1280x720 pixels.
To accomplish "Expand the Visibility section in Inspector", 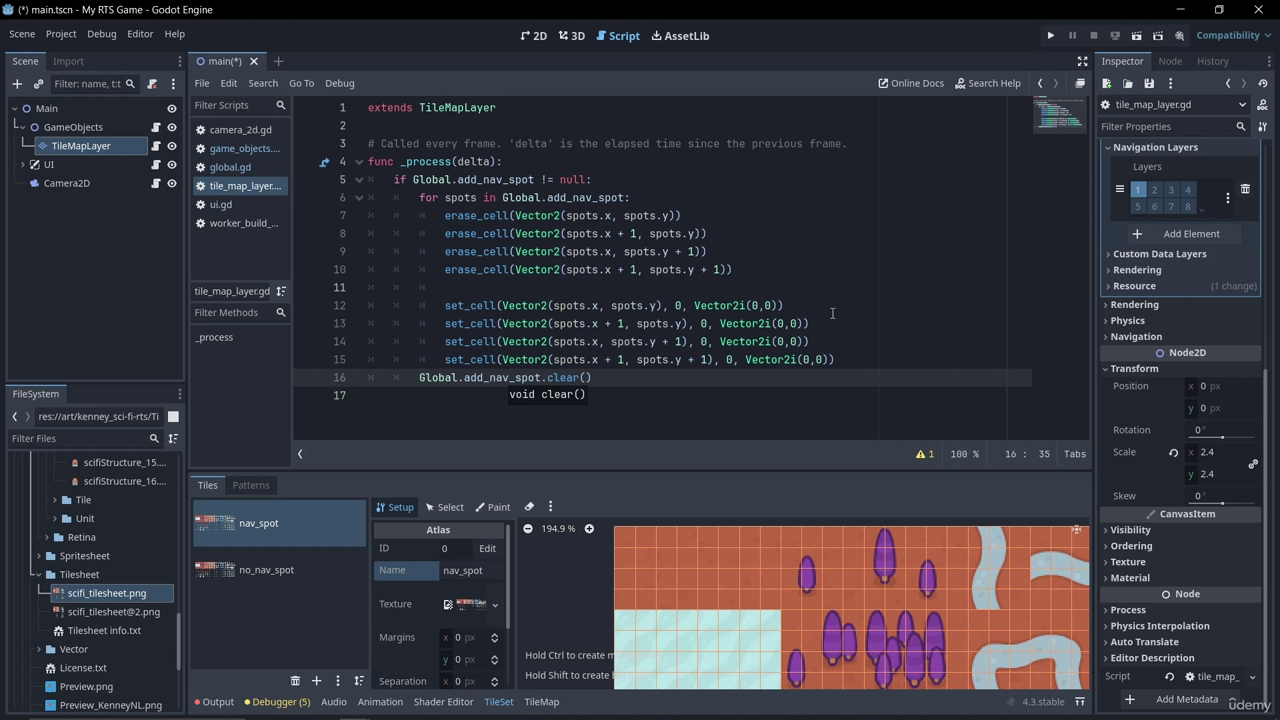I will pos(1130,530).
